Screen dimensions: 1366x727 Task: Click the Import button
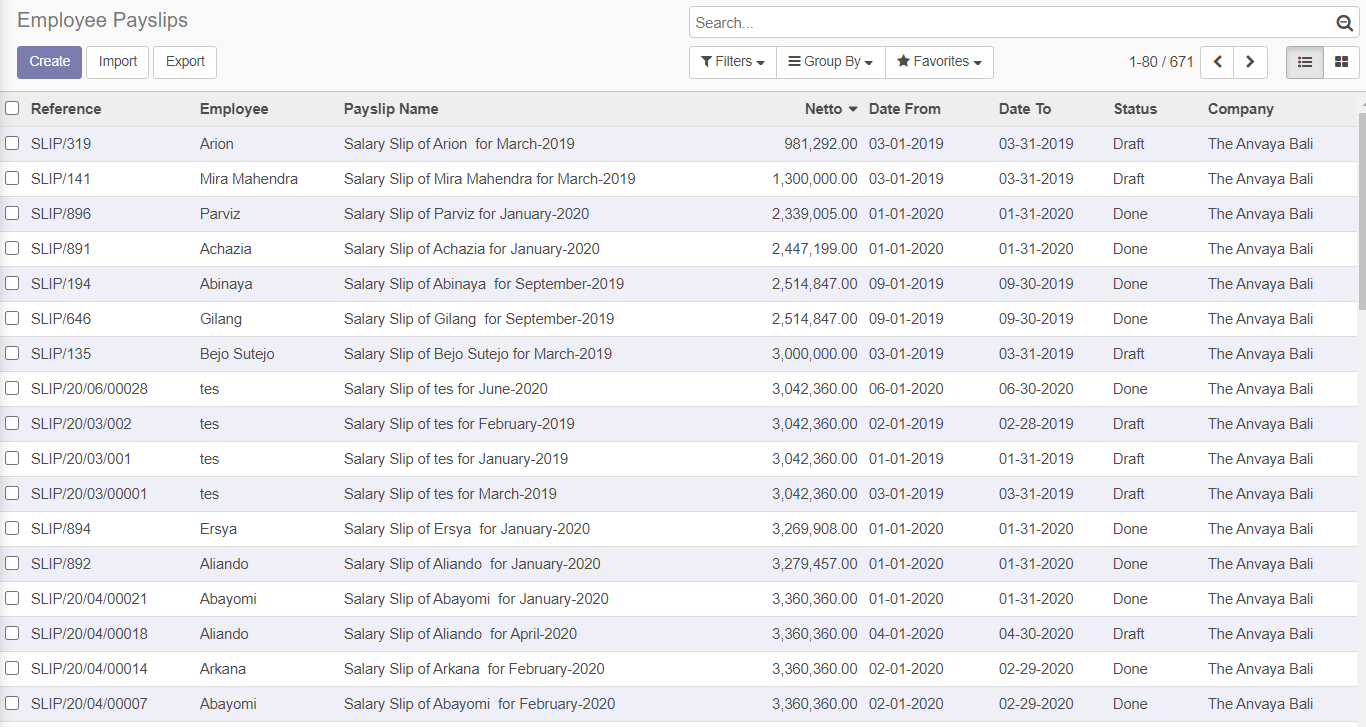[118, 62]
